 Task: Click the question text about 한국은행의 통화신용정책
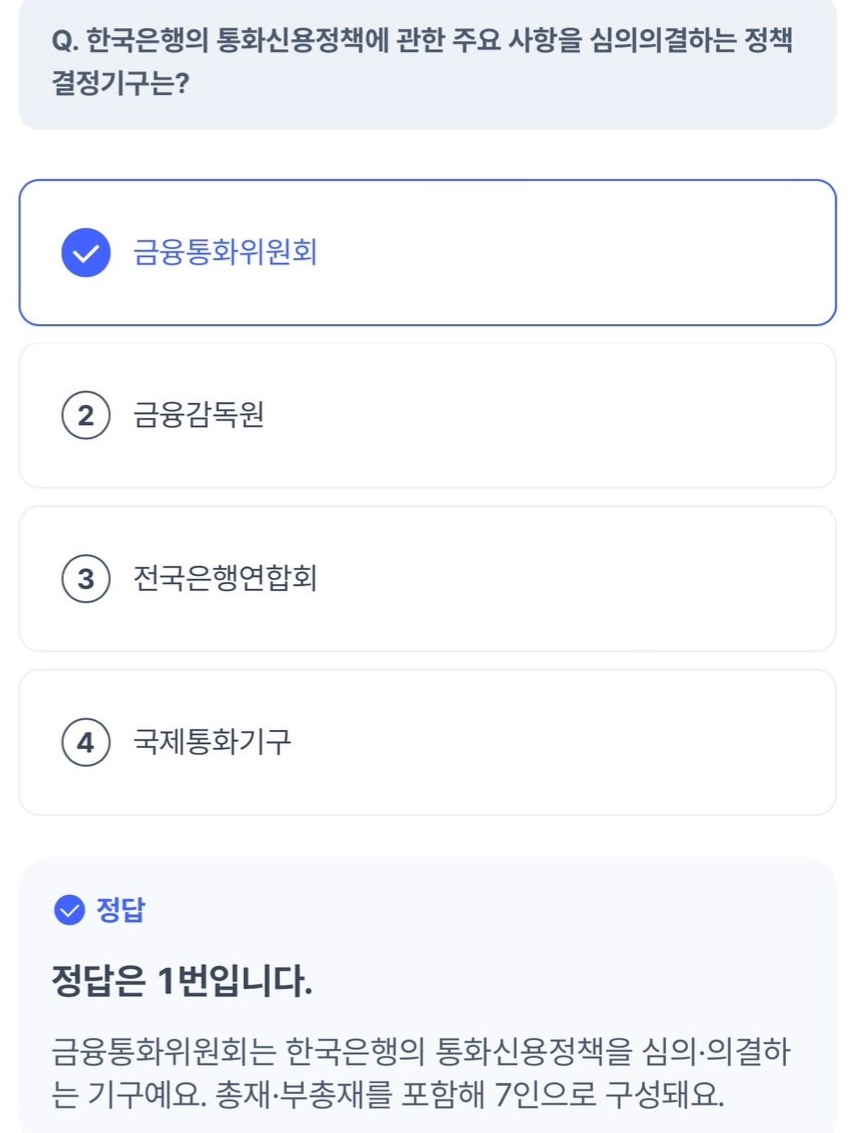440,42
